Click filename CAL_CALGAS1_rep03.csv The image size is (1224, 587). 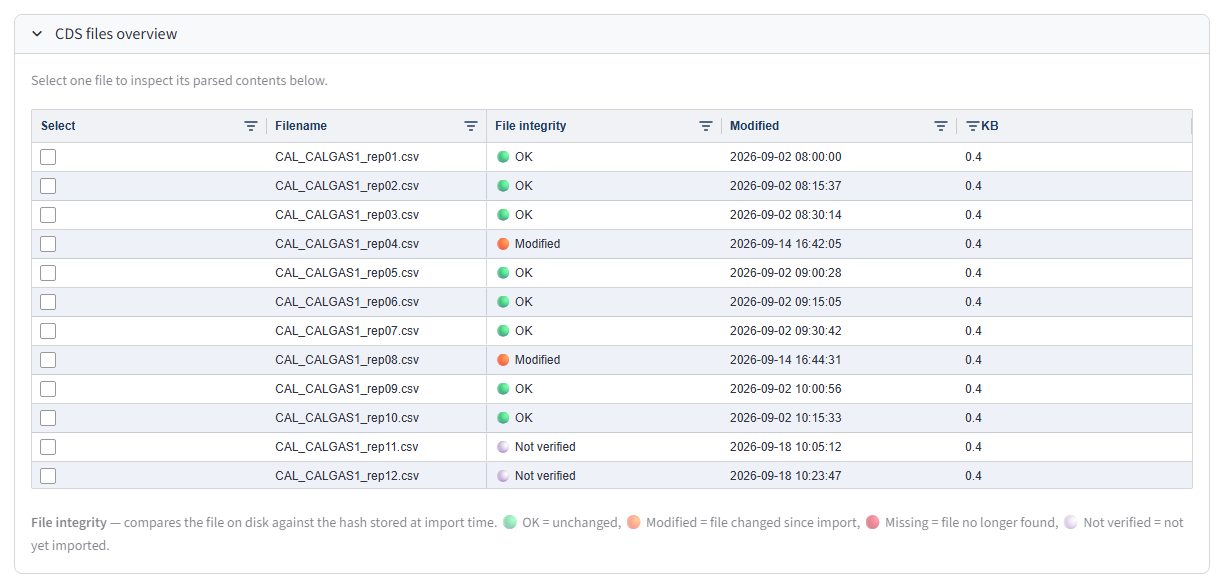coord(347,215)
